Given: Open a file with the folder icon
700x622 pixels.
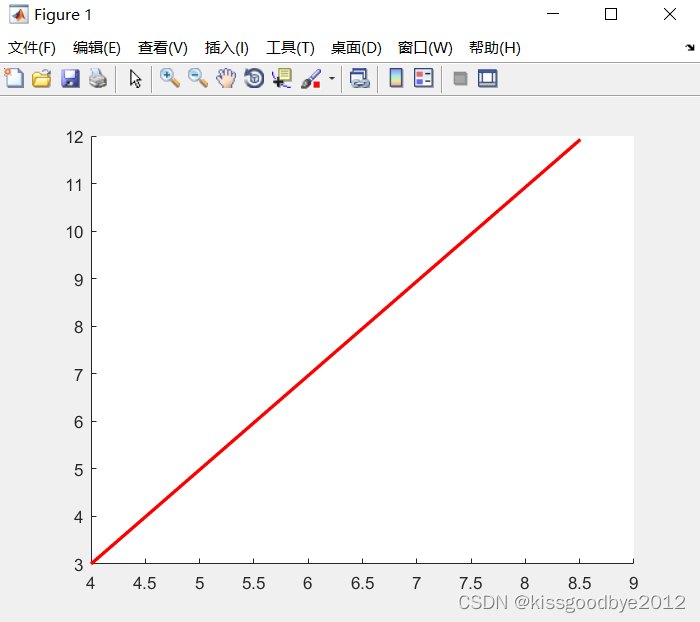Looking at the screenshot, I should 42,79.
